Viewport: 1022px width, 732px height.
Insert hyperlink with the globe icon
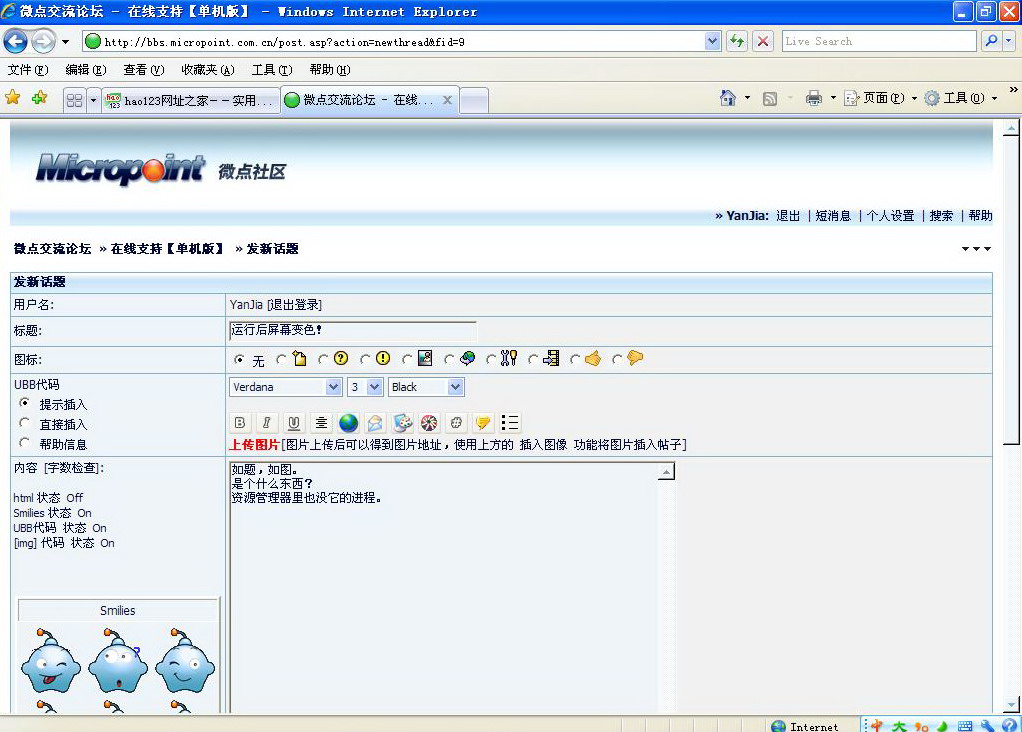[348, 423]
